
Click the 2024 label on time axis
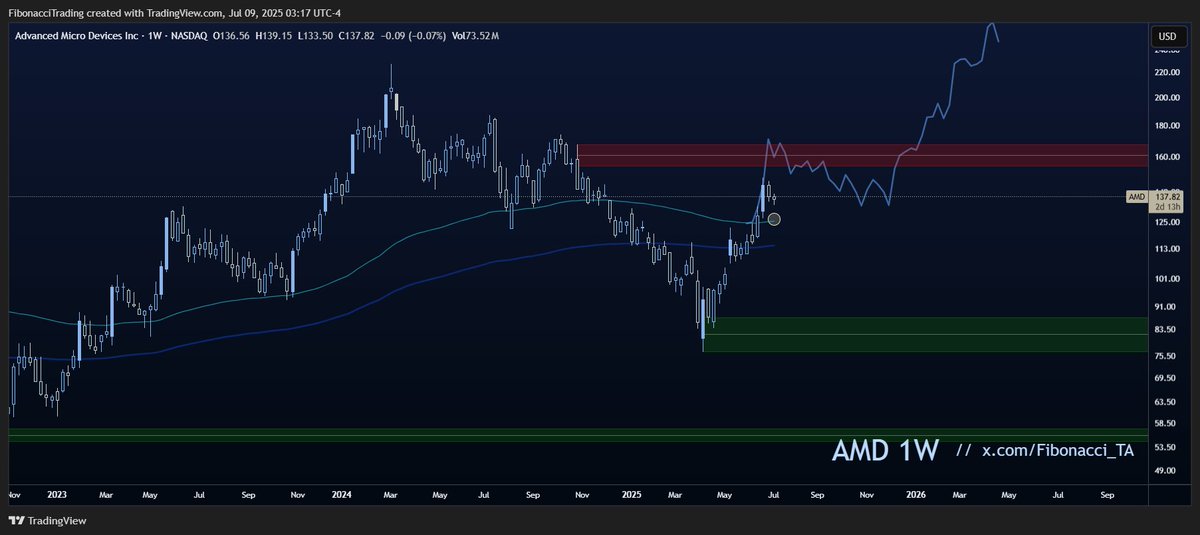pos(343,494)
